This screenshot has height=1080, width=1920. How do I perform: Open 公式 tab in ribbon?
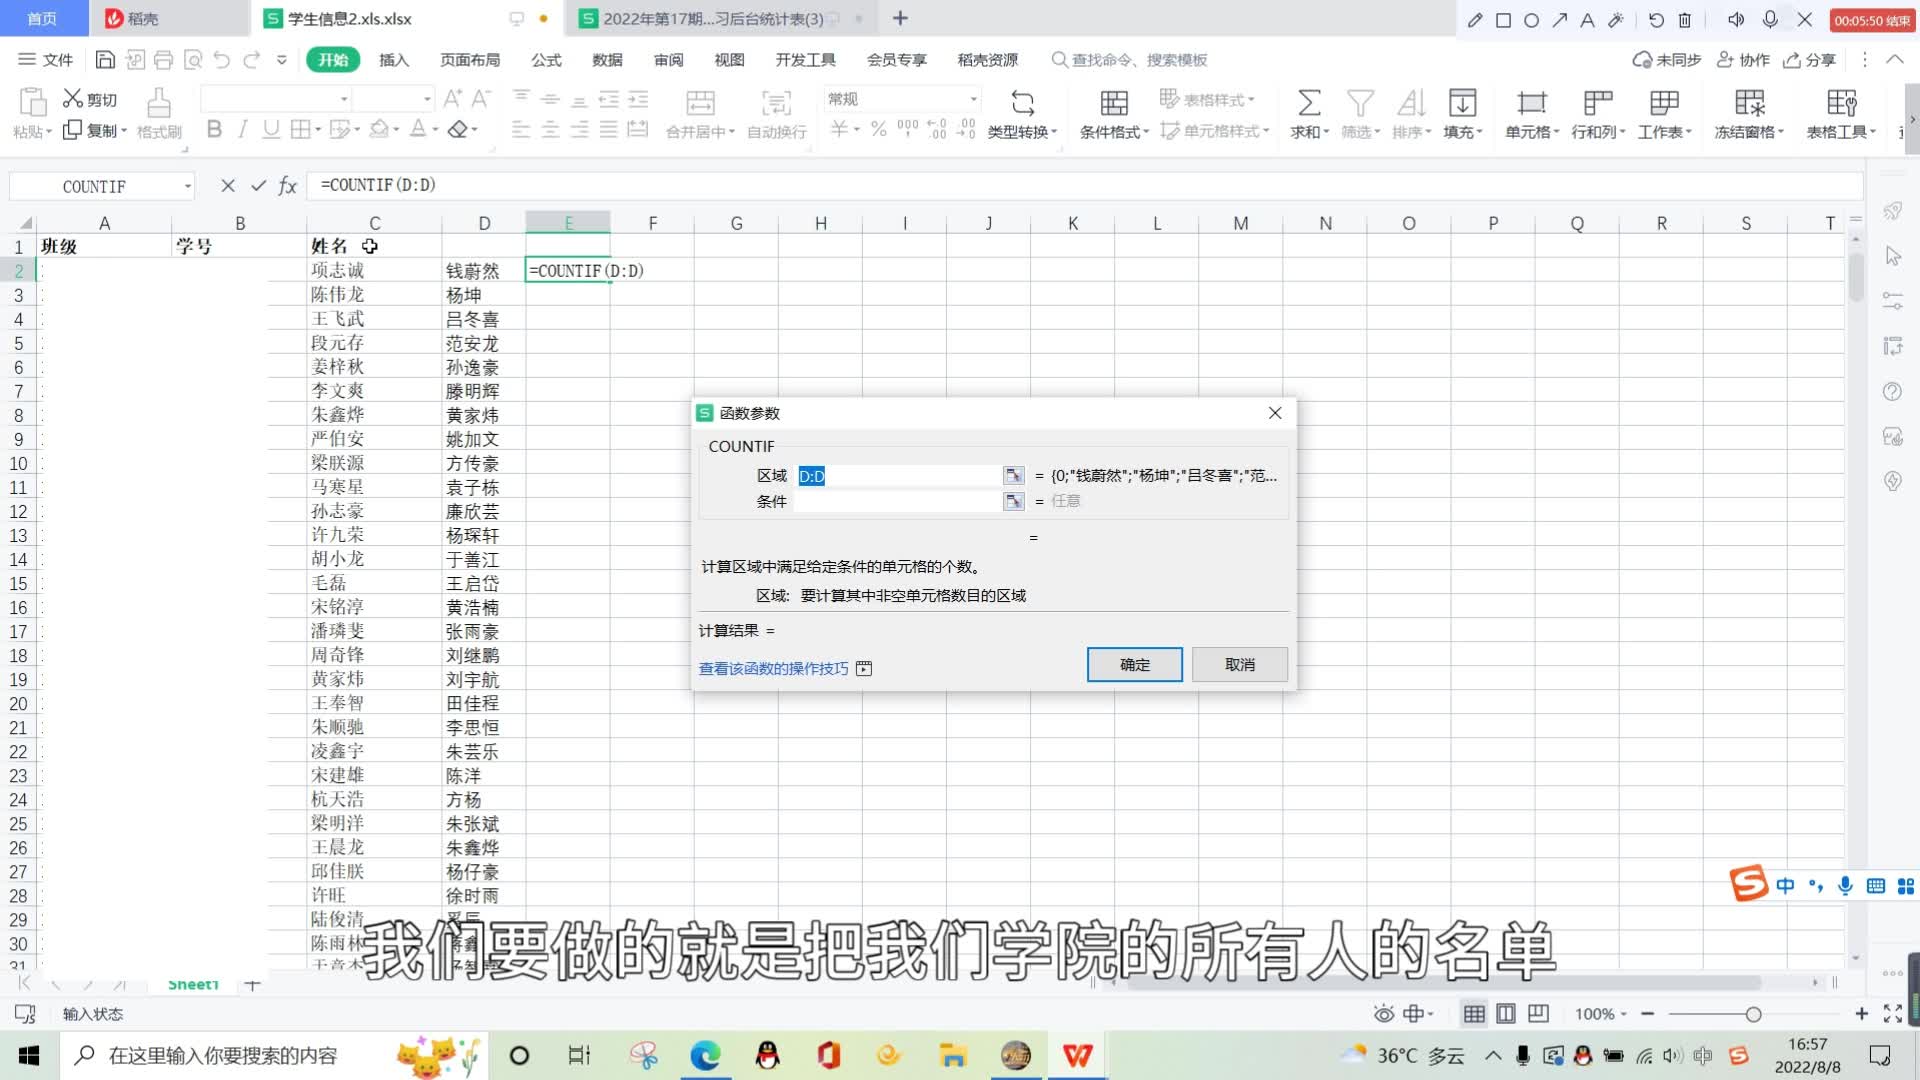click(545, 59)
